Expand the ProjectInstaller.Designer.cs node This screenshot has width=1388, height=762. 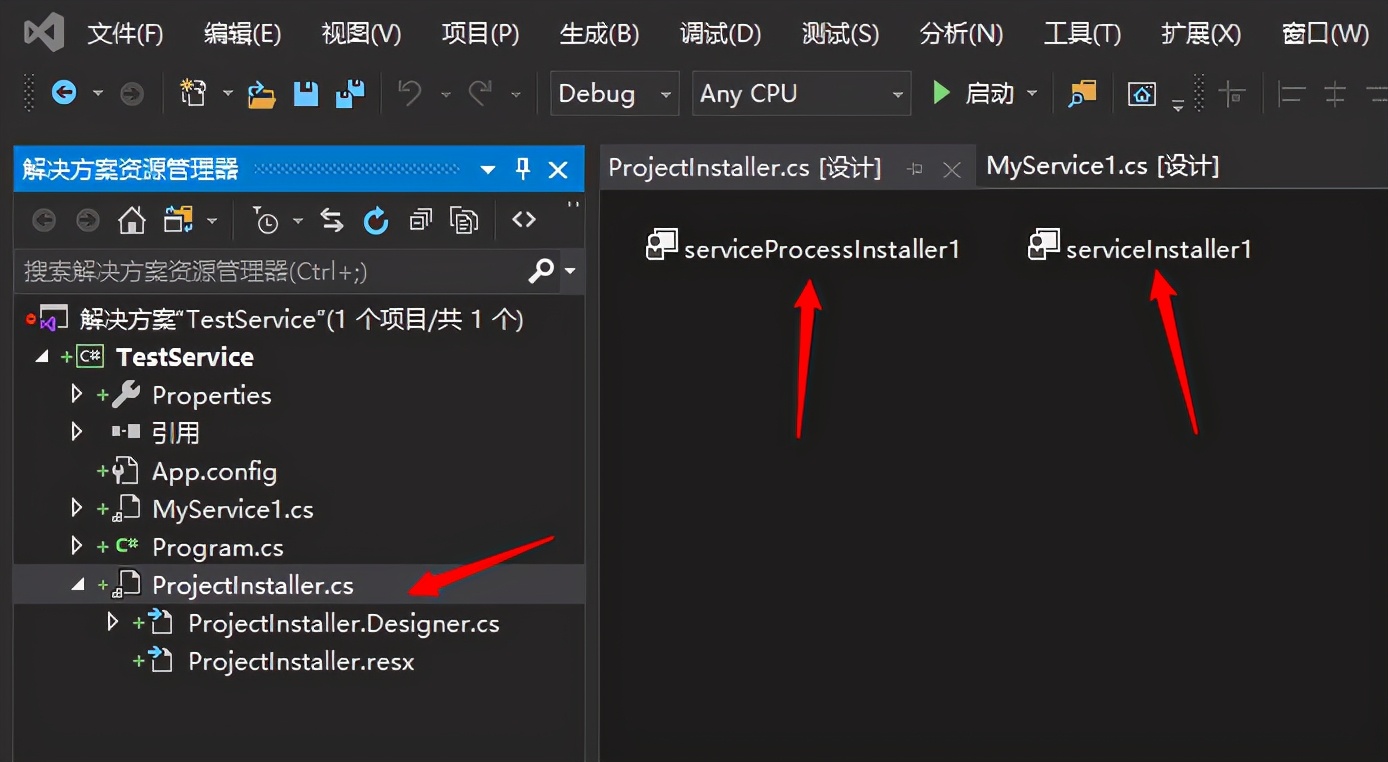(113, 622)
